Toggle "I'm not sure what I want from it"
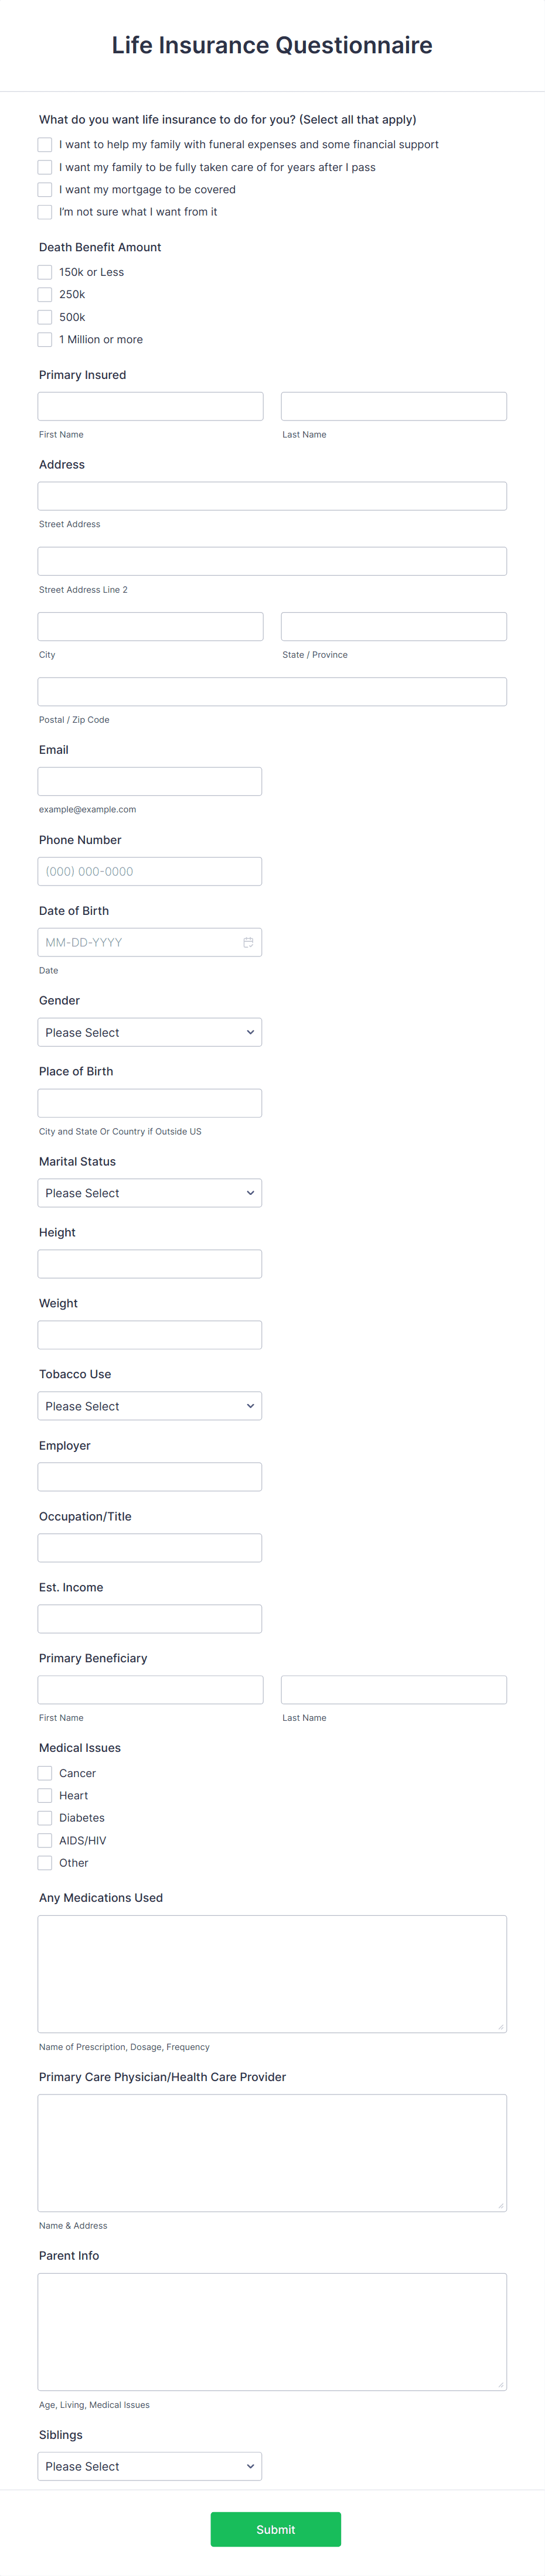 45,212
